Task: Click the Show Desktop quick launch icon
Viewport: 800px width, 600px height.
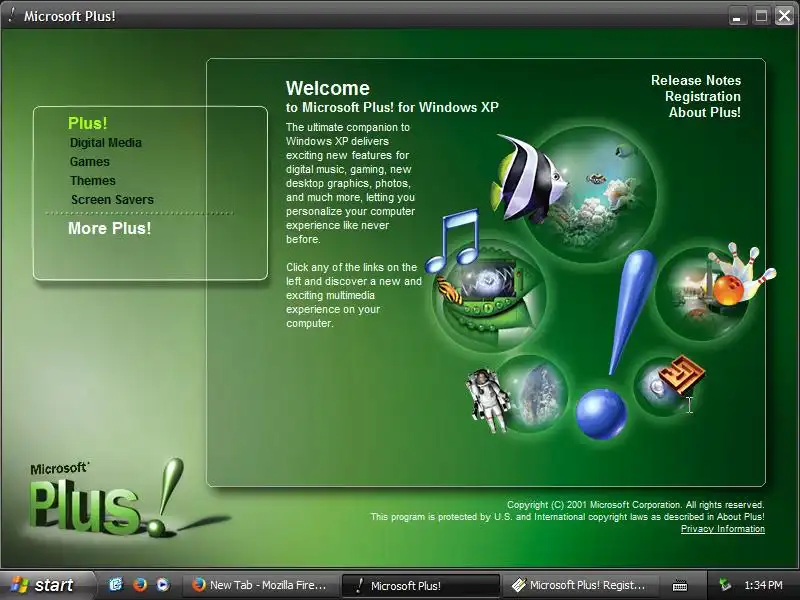Action: [x=116, y=585]
